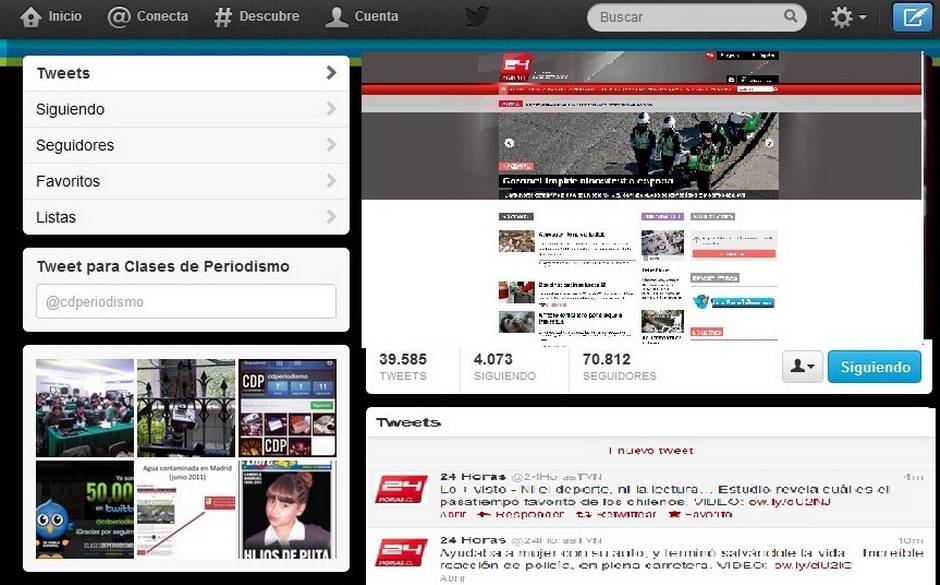940x585 pixels.
Task: Open Favoritos in the sidebar
Action: pyautogui.click(x=186, y=181)
